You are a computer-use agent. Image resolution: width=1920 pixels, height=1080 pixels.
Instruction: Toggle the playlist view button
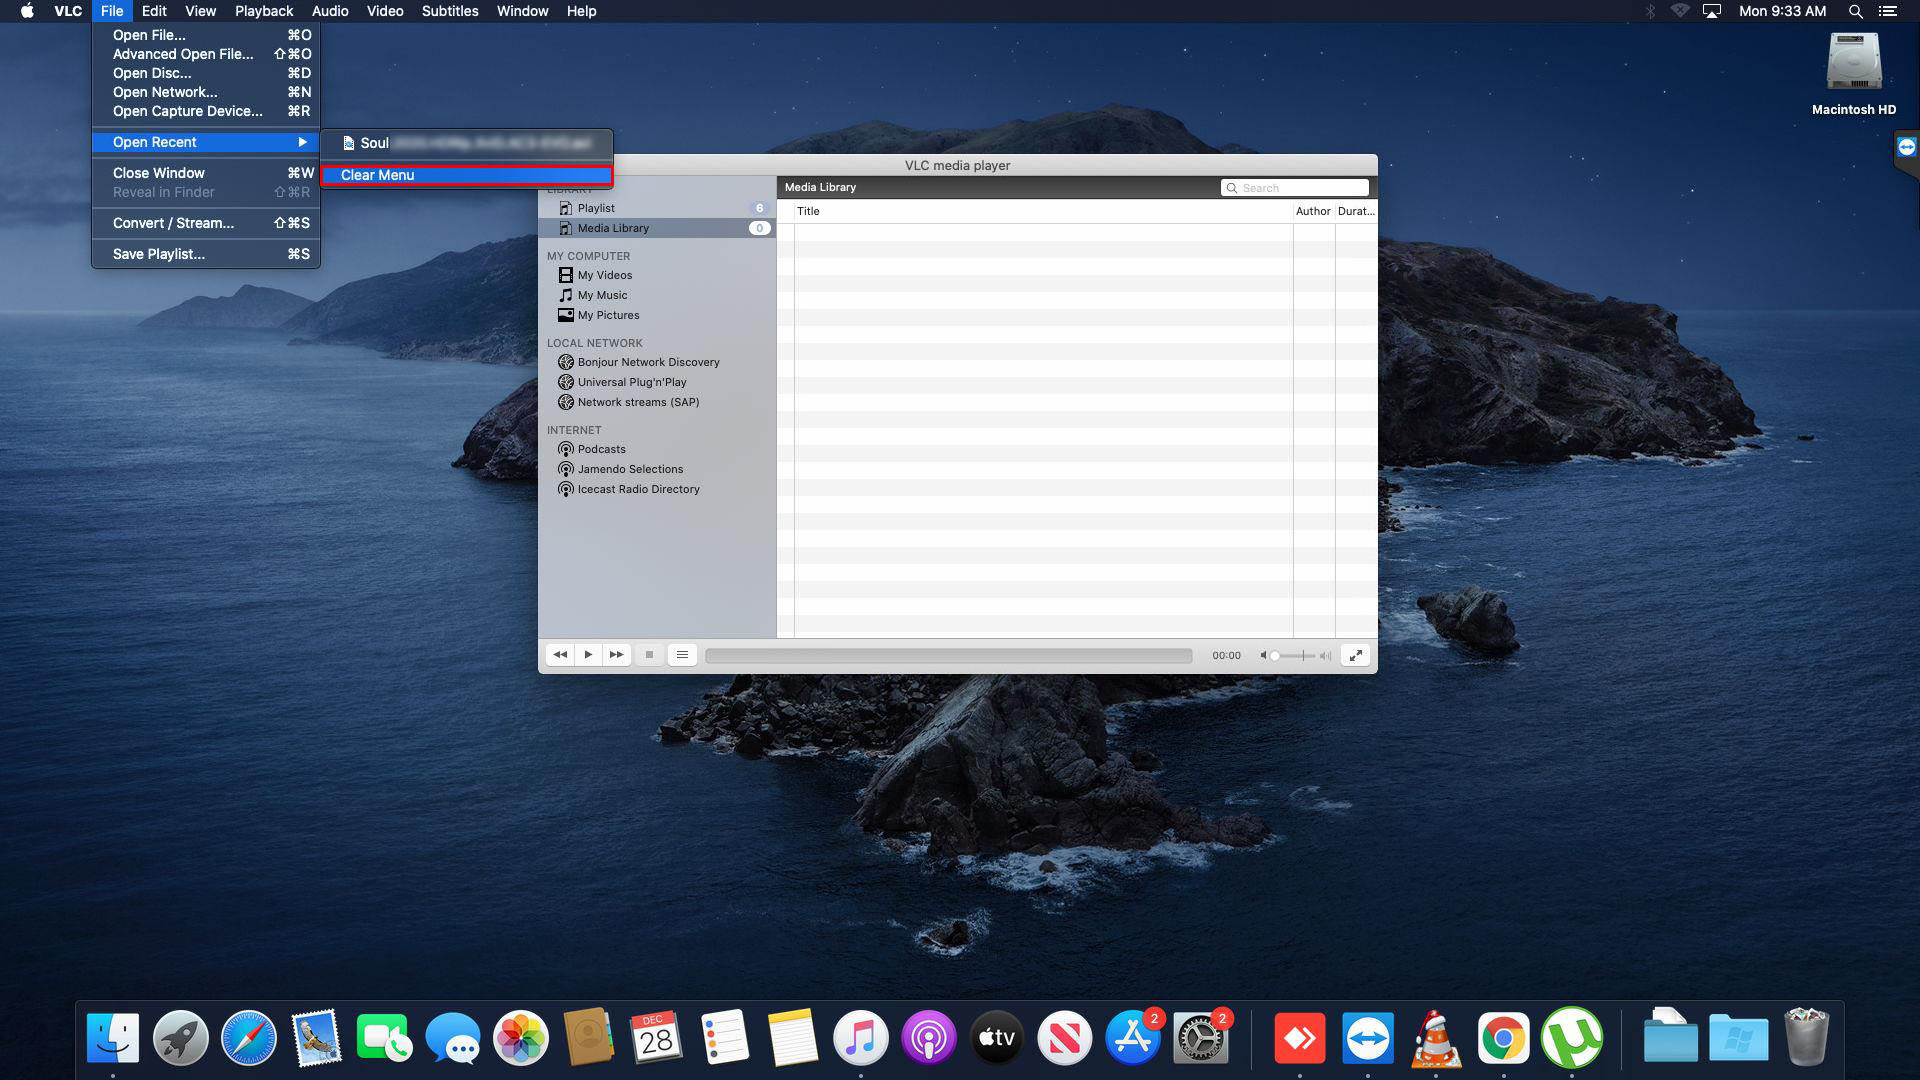point(682,655)
